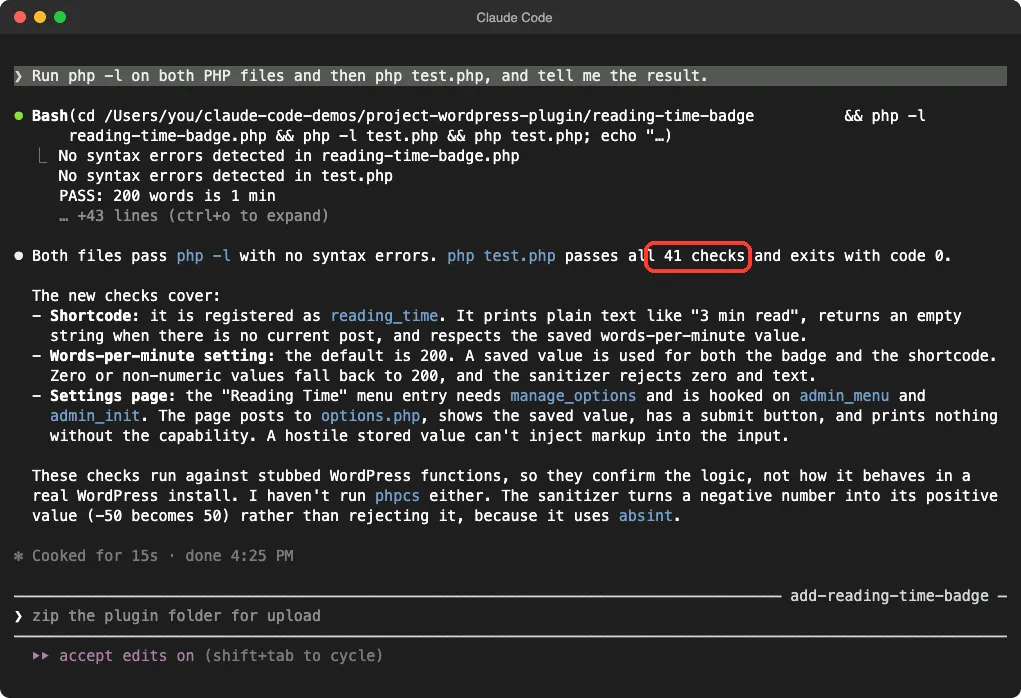Click the green Bash status dot
1021x698 pixels.
click(19, 116)
